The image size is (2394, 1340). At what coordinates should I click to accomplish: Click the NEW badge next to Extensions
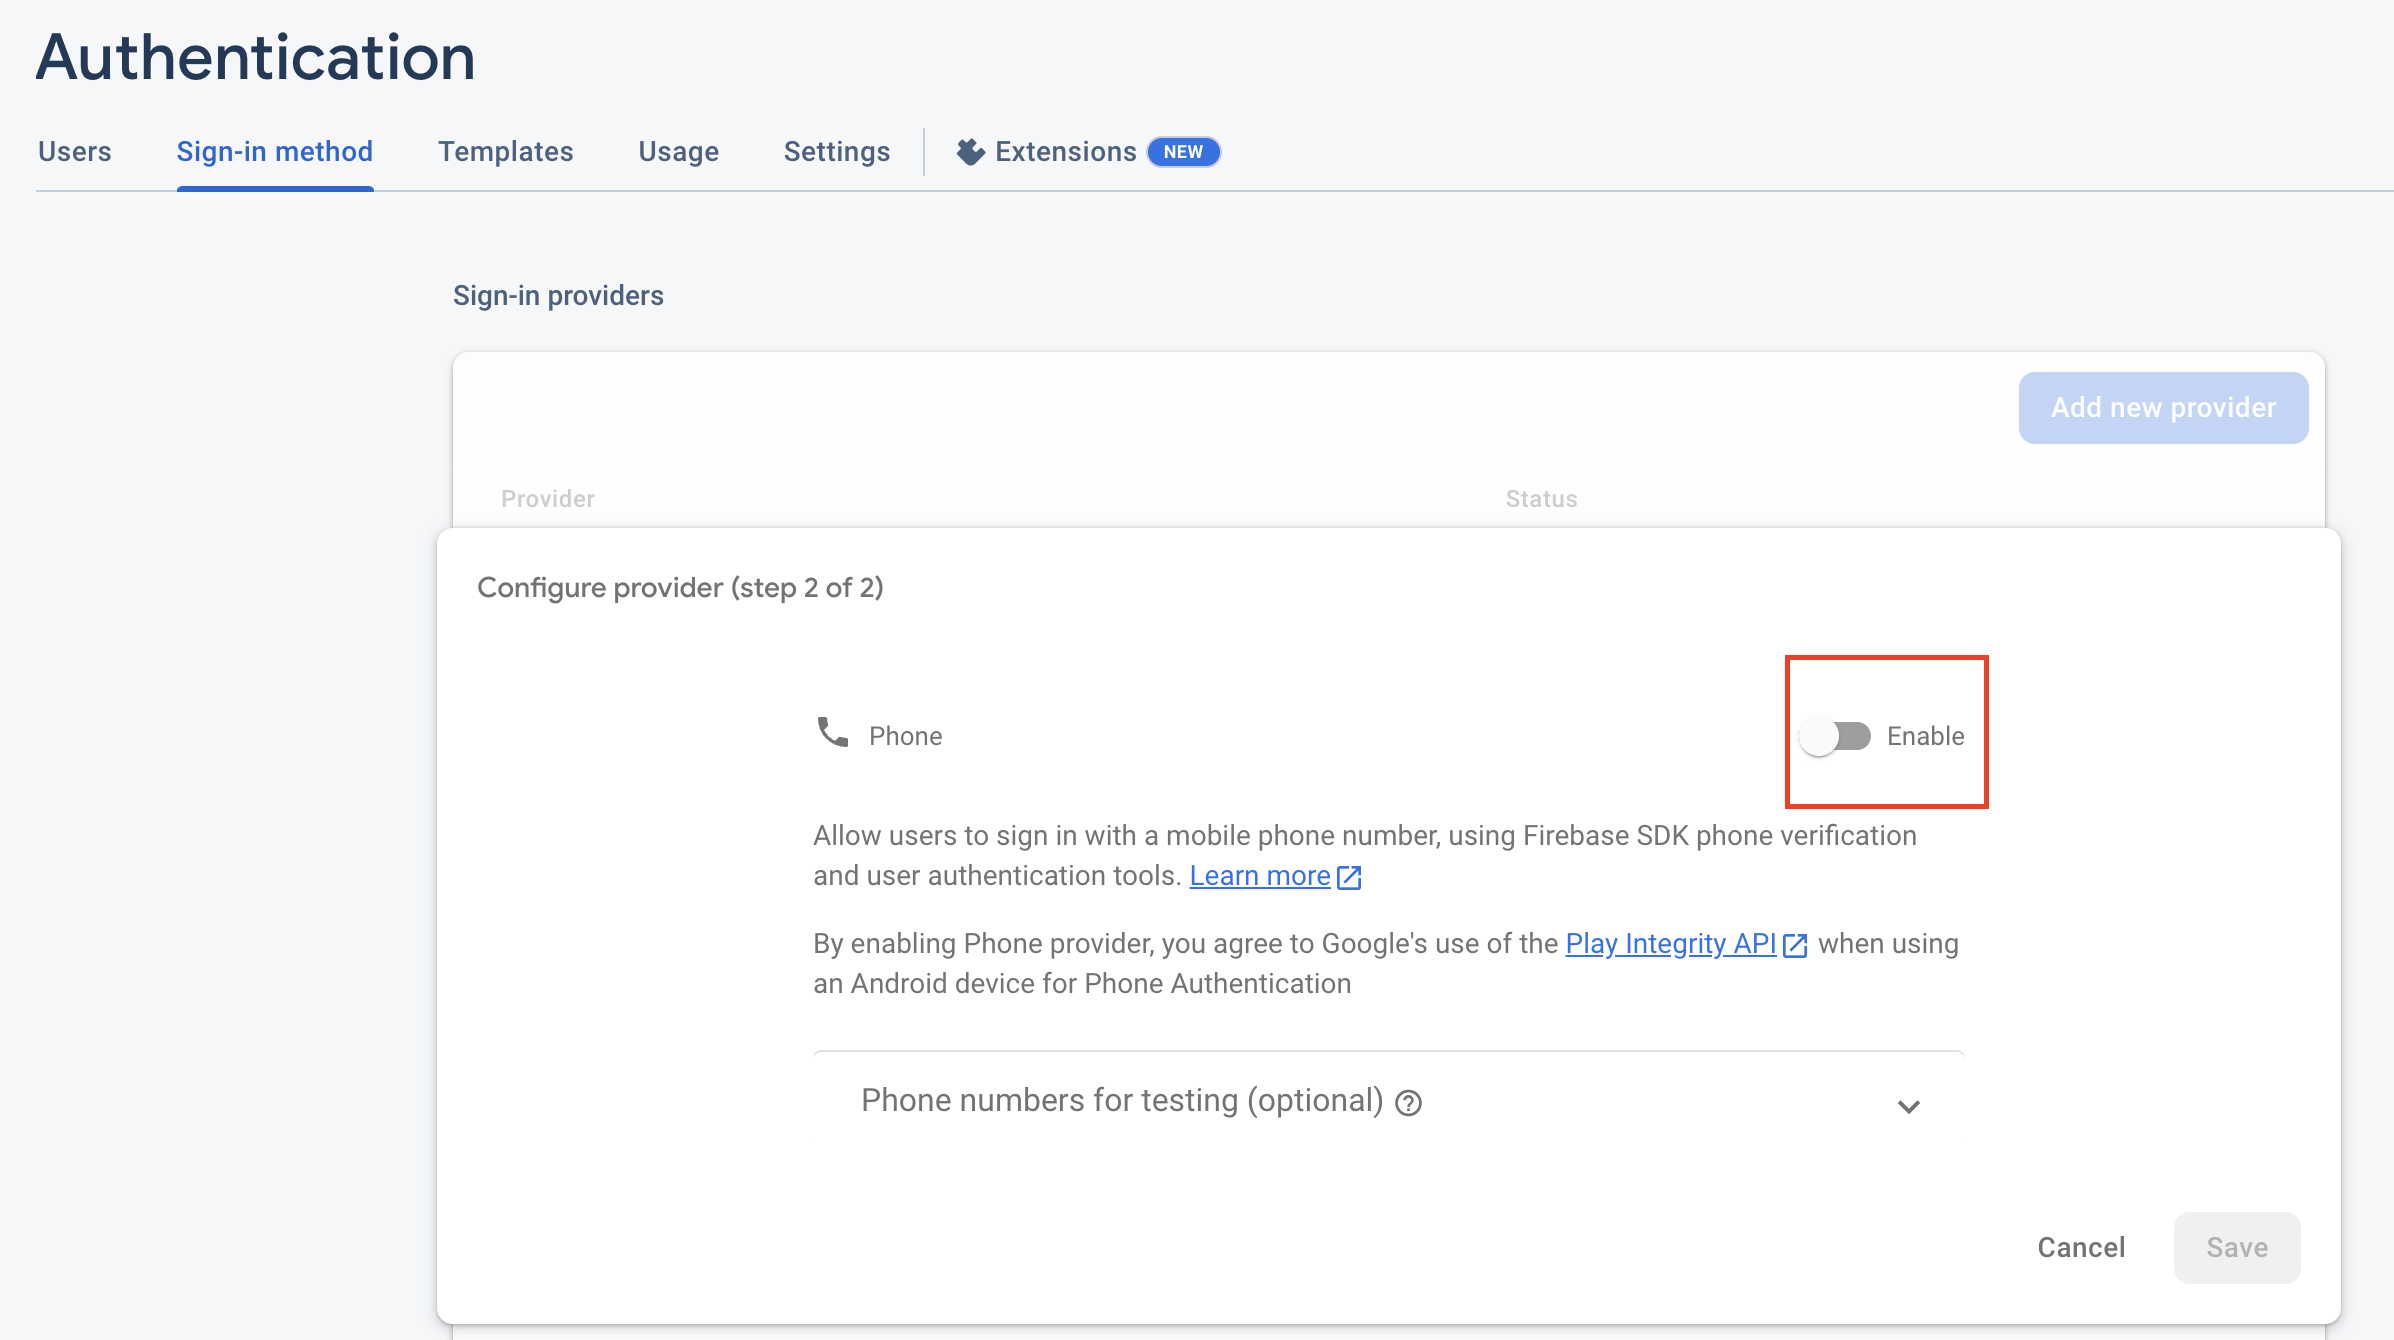pyautogui.click(x=1183, y=152)
